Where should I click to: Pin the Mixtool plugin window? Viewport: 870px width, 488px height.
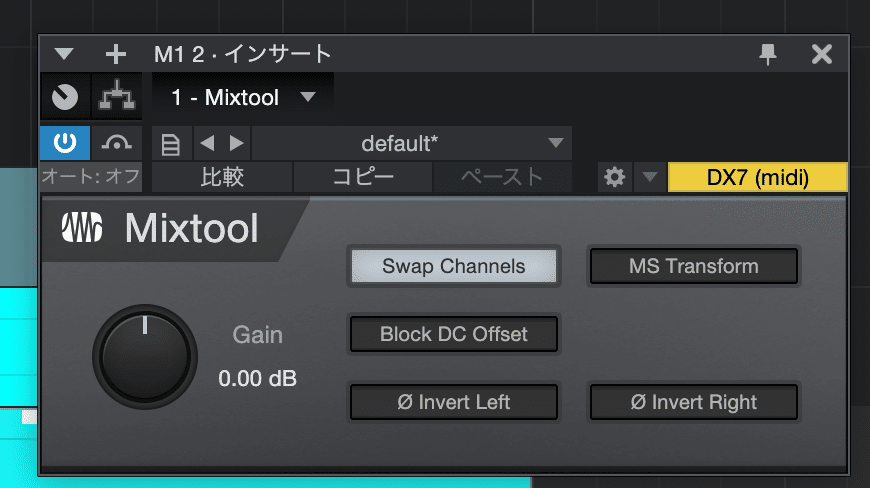[768, 54]
